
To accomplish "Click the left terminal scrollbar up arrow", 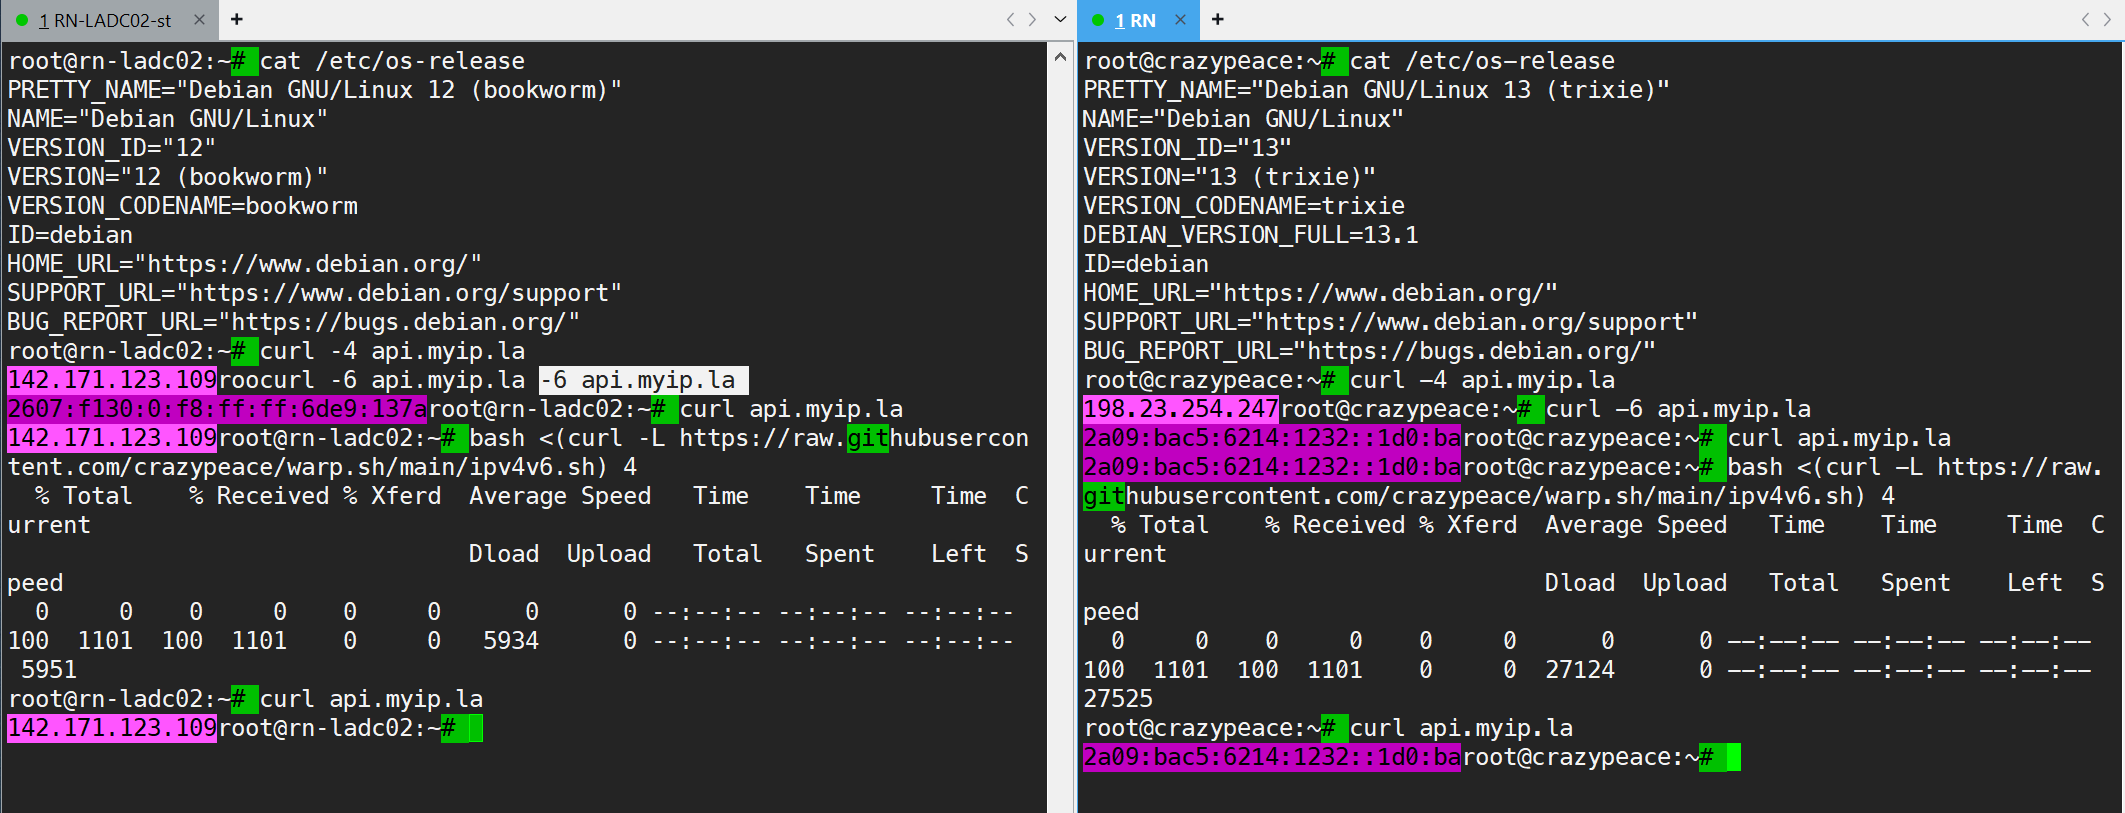I will (1060, 58).
